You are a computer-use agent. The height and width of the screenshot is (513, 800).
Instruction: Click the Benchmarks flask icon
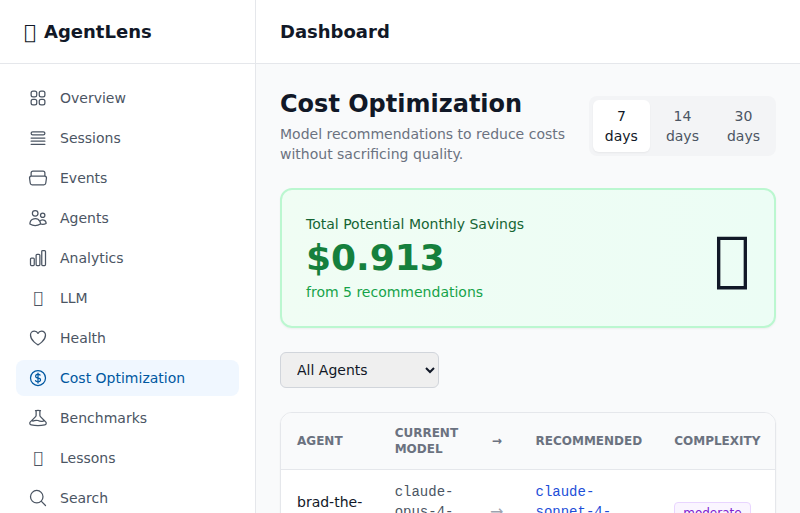38,418
